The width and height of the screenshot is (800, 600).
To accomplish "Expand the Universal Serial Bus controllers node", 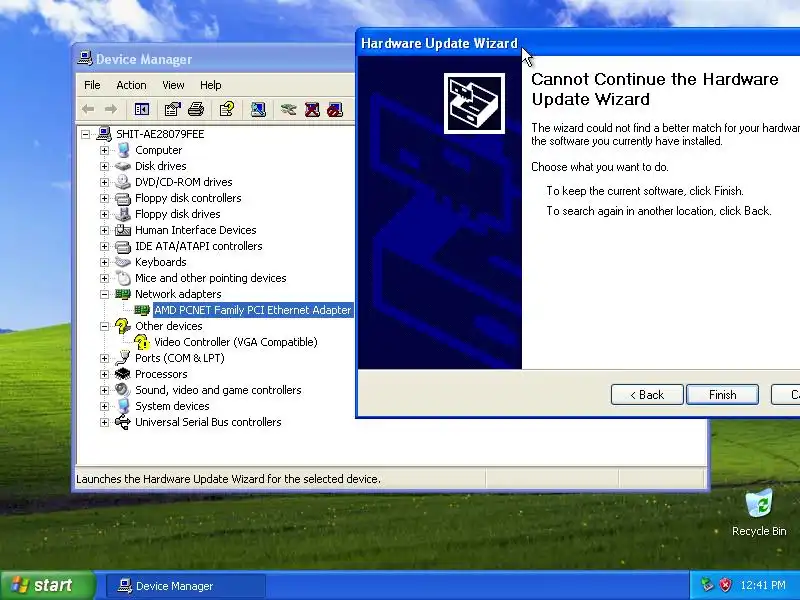I will point(104,422).
